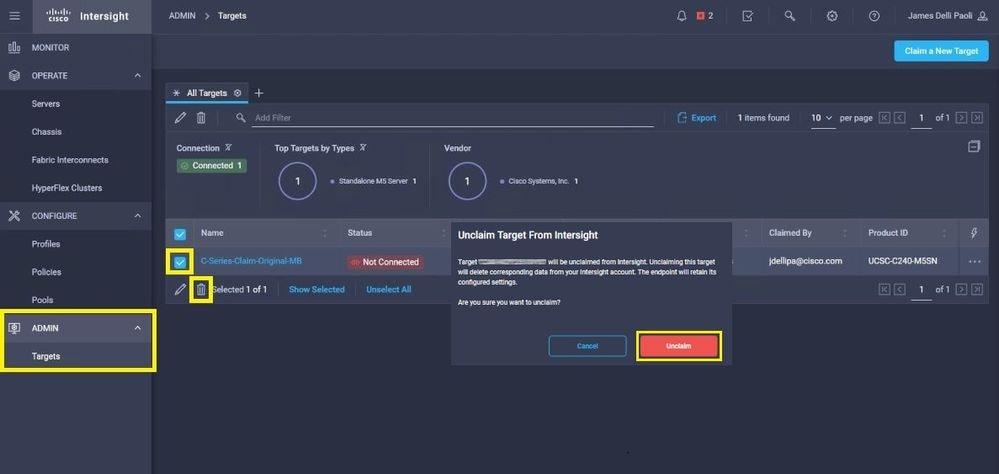
Task: Click ADMIN in the breadcrumb
Action: [182, 16]
